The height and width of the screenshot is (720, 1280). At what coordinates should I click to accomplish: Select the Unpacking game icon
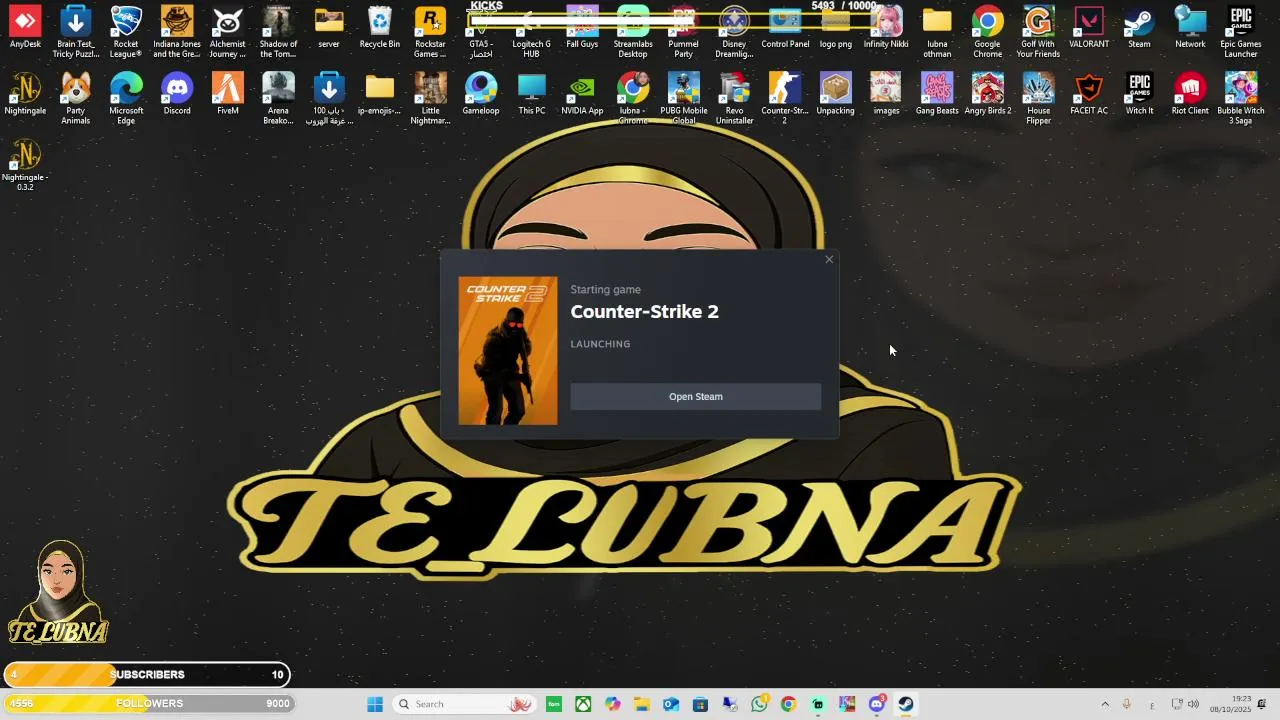click(x=835, y=95)
